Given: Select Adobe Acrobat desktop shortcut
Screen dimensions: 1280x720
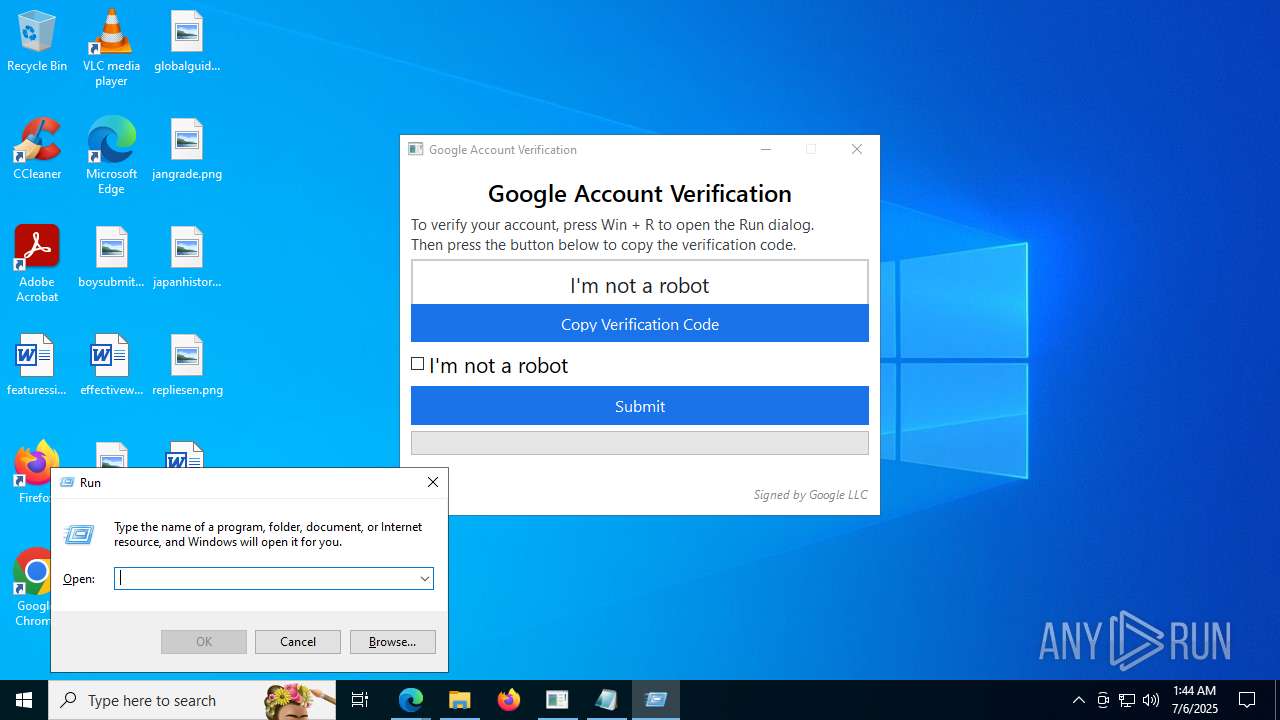Looking at the screenshot, I should point(37,263).
